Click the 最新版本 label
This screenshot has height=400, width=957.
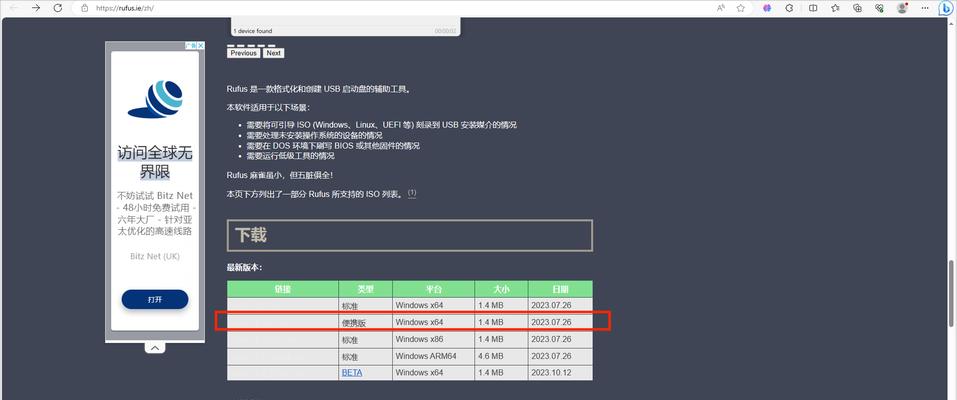coord(245,267)
